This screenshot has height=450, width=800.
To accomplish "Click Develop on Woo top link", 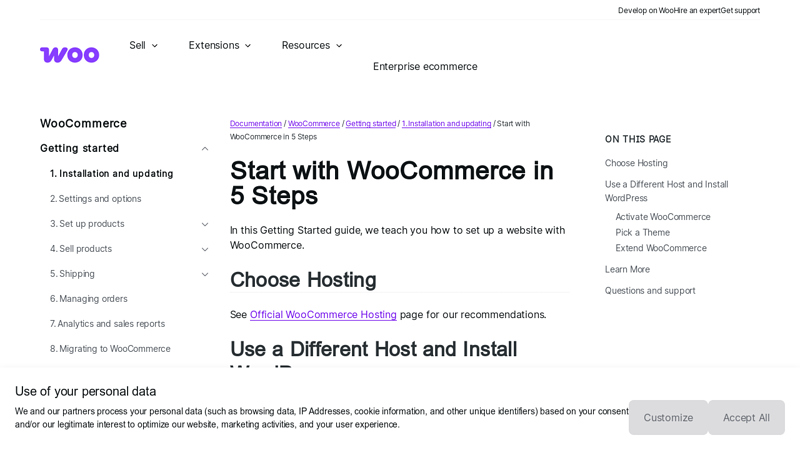I will [645, 10].
